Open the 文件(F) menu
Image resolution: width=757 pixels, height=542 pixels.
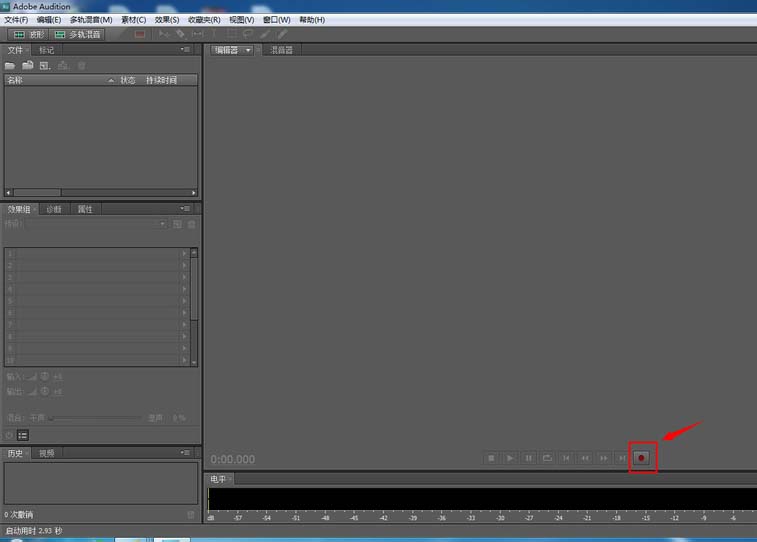(16, 20)
